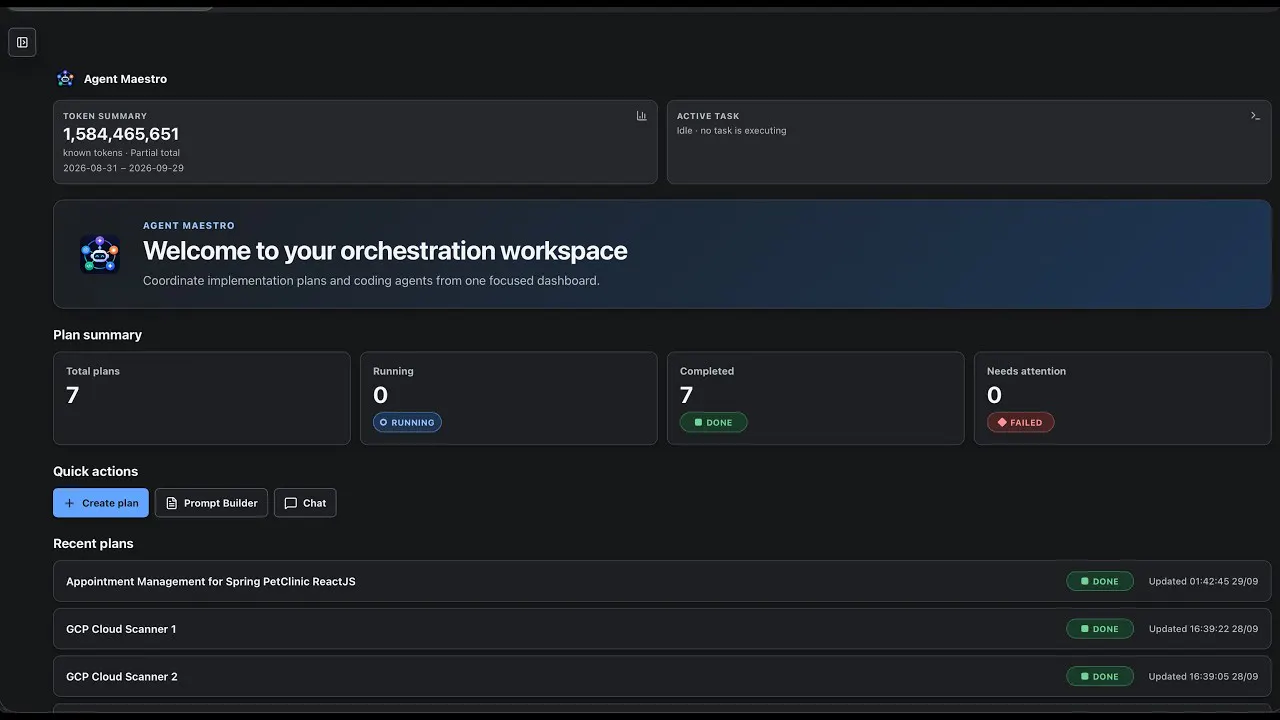Image resolution: width=1280 pixels, height=720 pixels.
Task: Click the TOKEN SUMMARY label
Action: pos(105,116)
